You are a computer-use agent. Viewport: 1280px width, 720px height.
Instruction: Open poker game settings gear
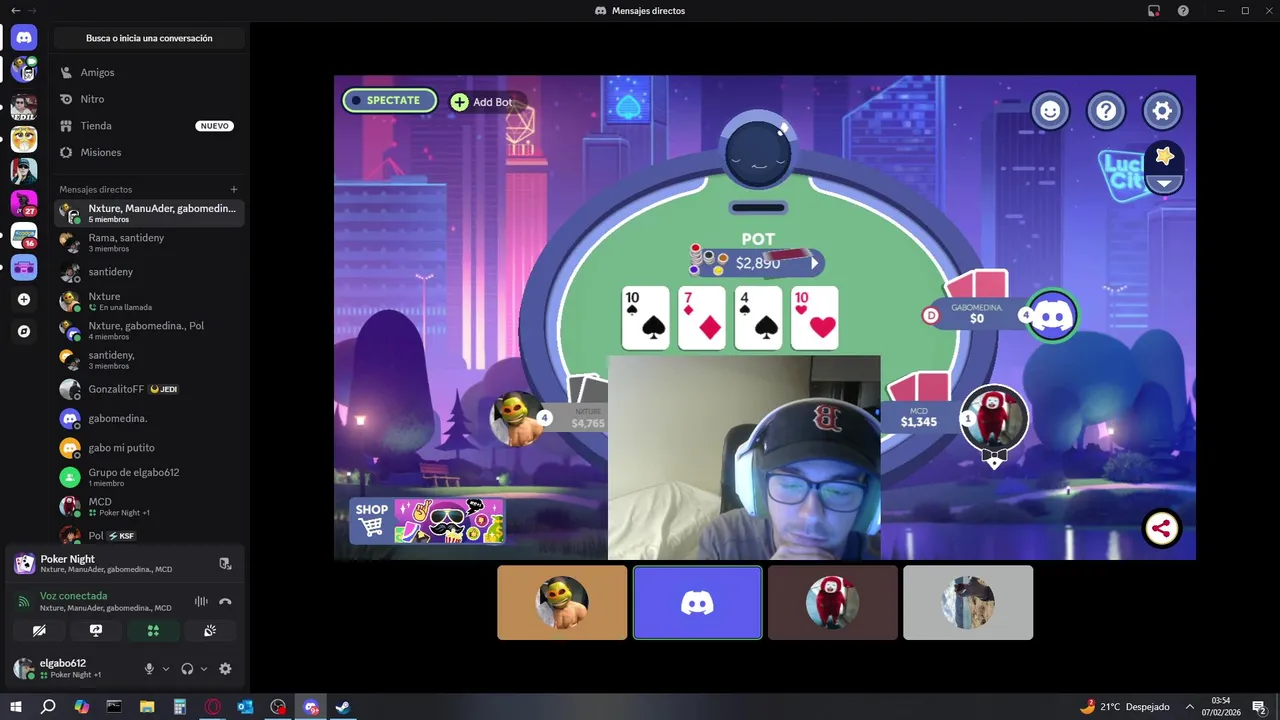coord(1162,111)
